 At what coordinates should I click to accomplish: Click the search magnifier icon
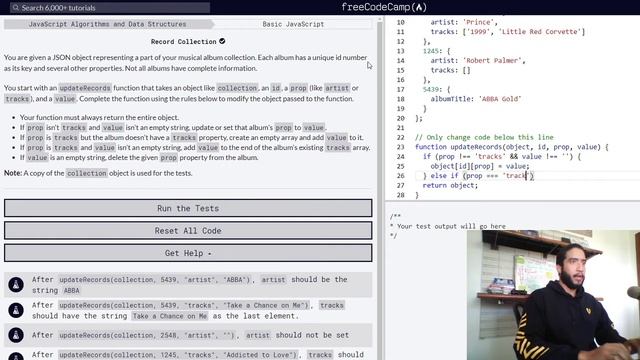click(16, 8)
